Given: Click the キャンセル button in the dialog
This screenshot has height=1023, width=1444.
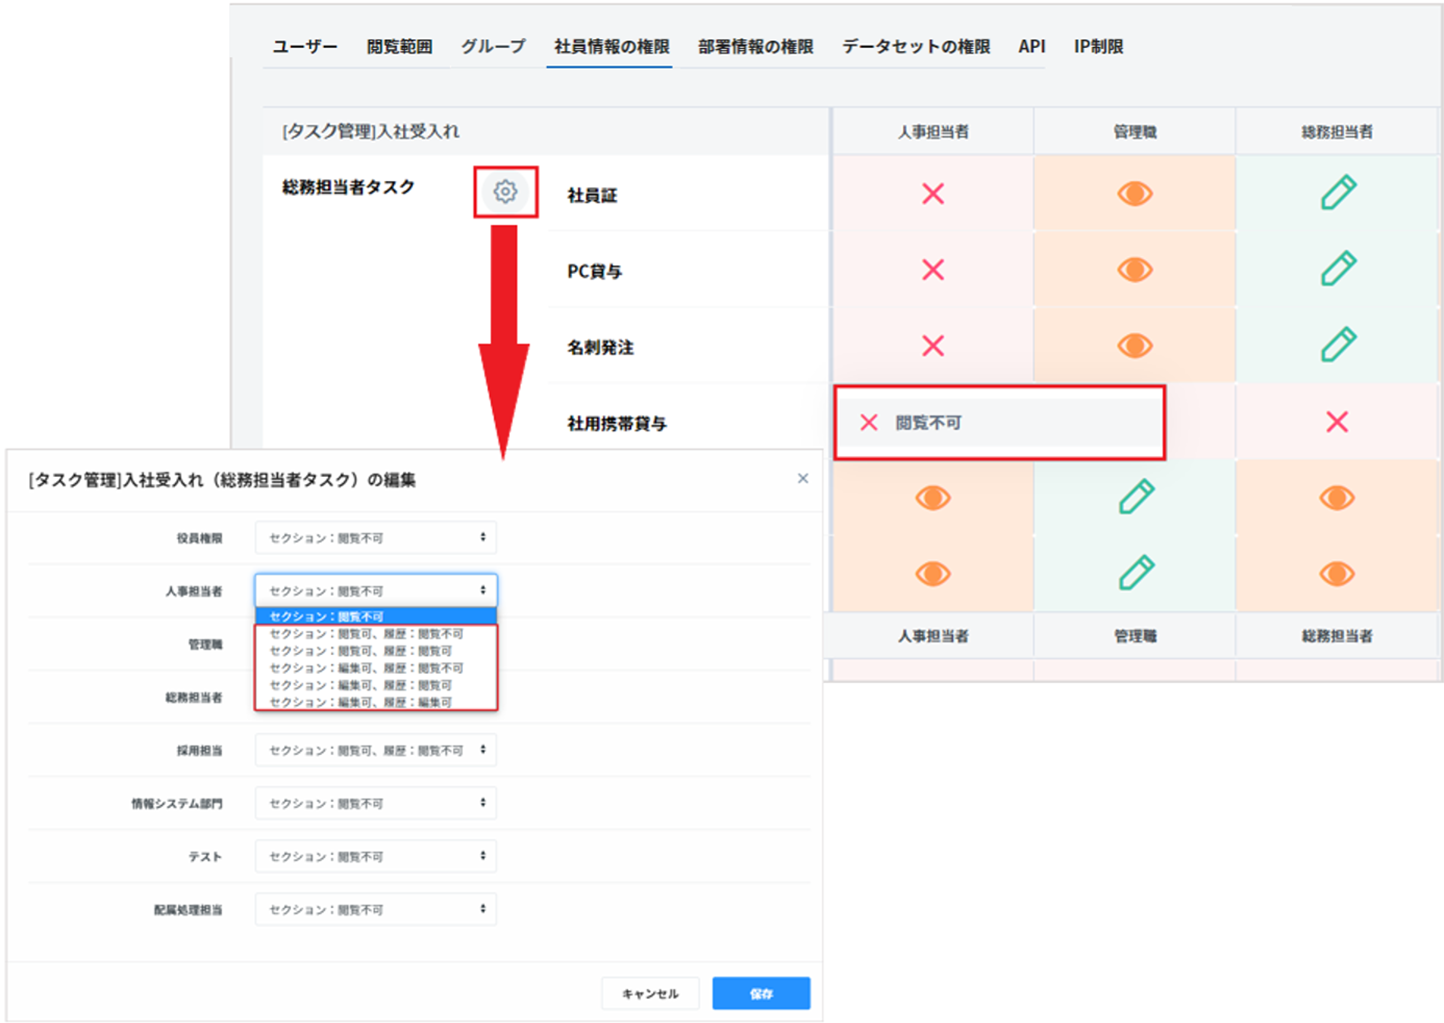Looking at the screenshot, I should coord(650,993).
